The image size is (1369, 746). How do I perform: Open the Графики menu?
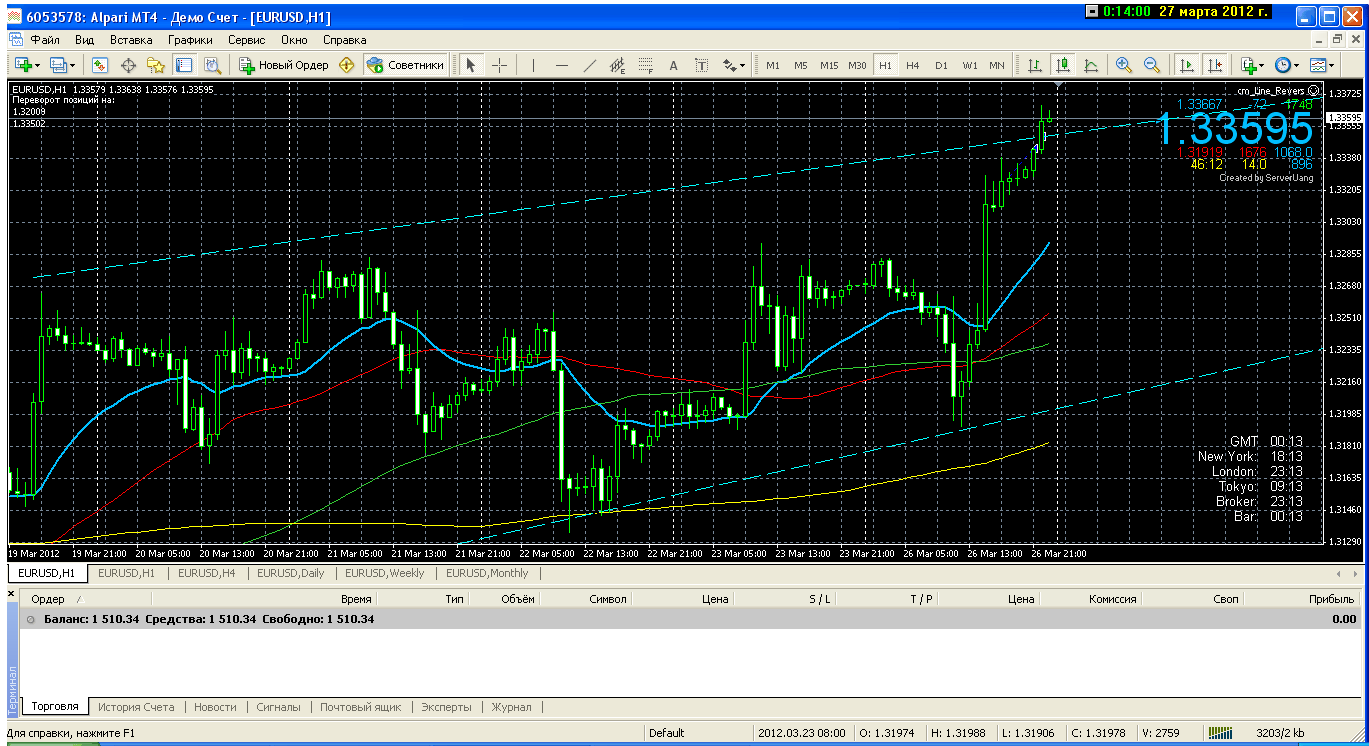190,40
